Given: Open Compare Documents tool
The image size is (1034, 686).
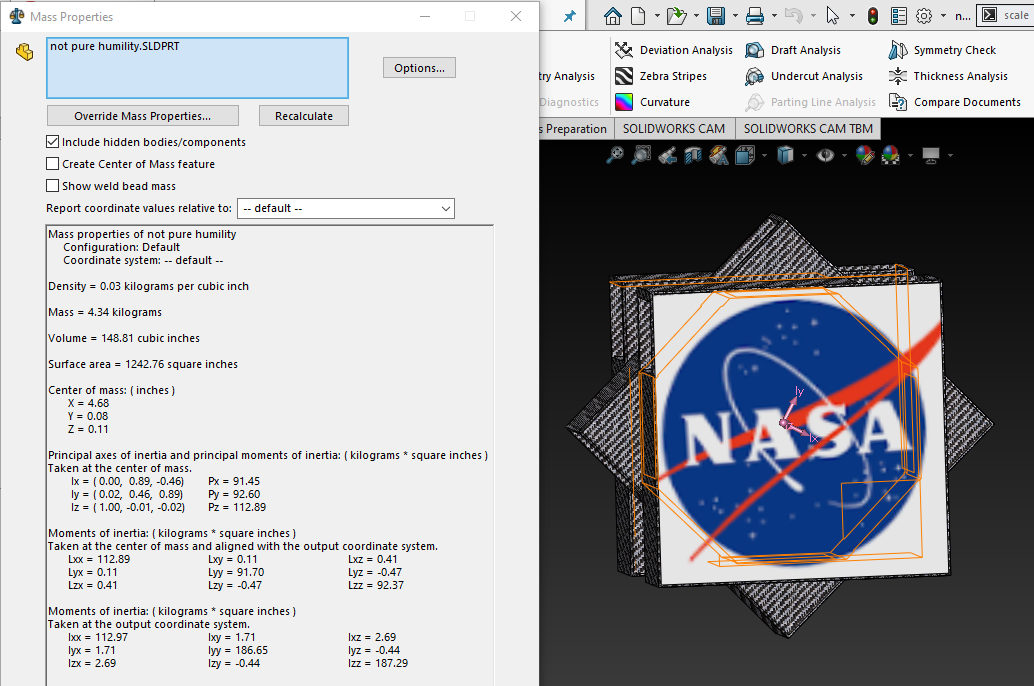Looking at the screenshot, I should 954,102.
